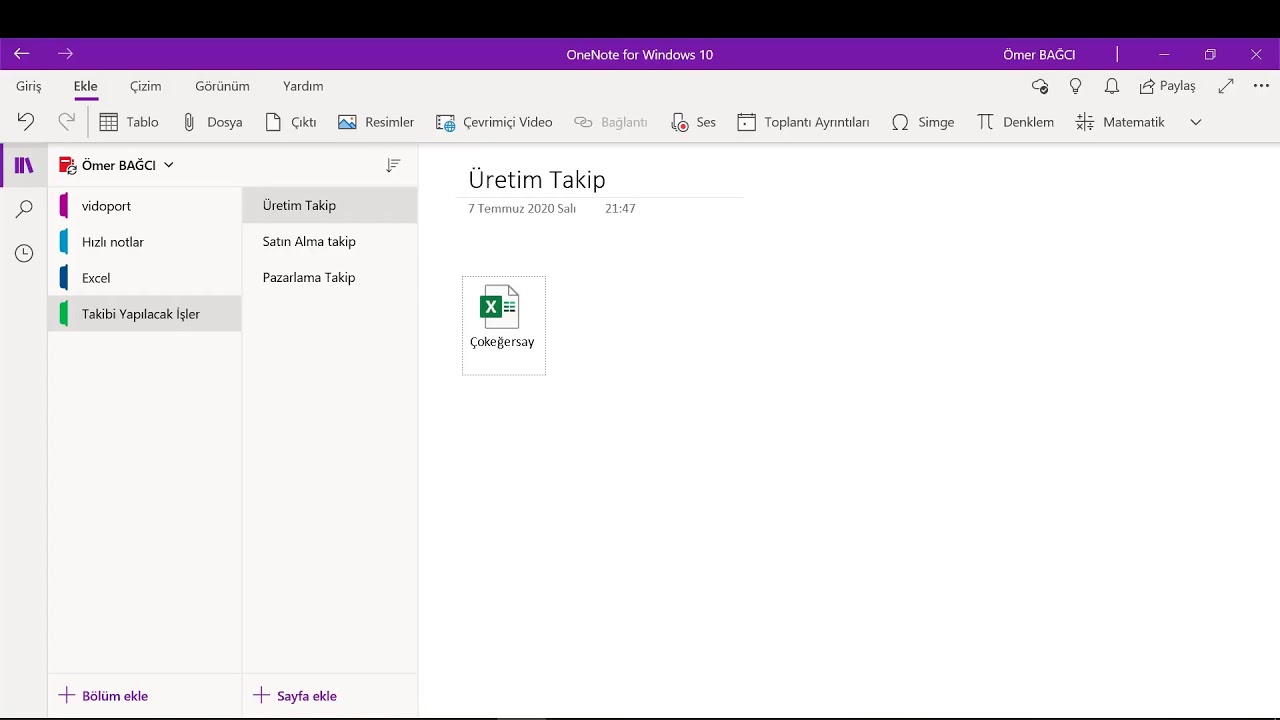Enter full screen mode arrows icon
Screen dimensions: 1280x720
[x=1226, y=86]
